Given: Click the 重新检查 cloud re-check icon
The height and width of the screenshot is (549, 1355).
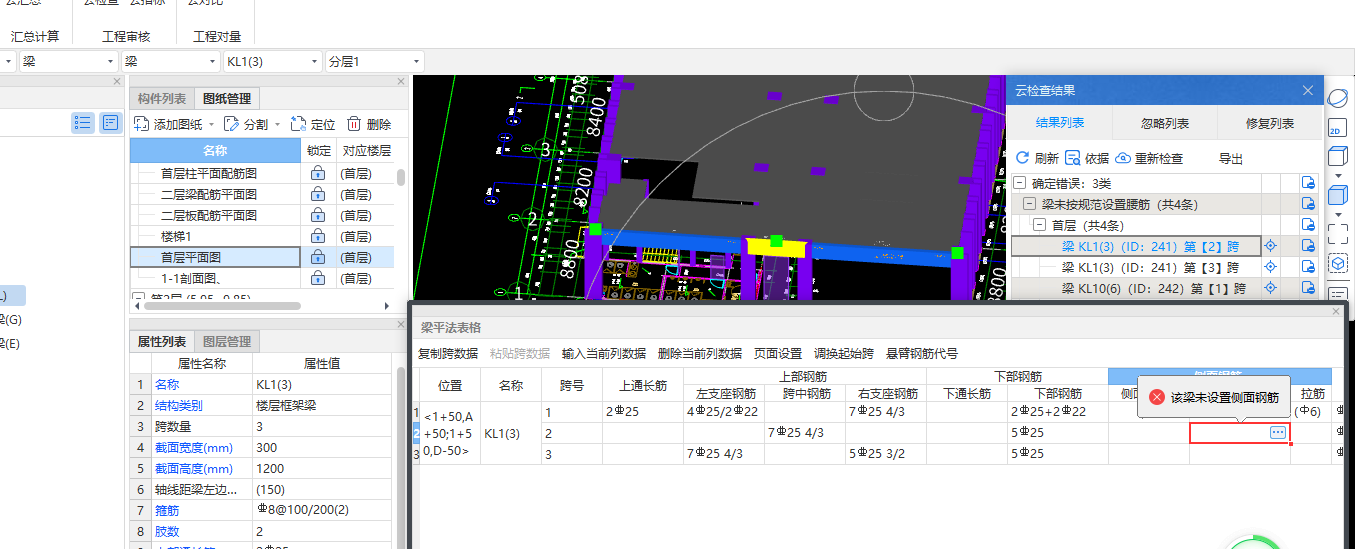Looking at the screenshot, I should point(1122,158).
